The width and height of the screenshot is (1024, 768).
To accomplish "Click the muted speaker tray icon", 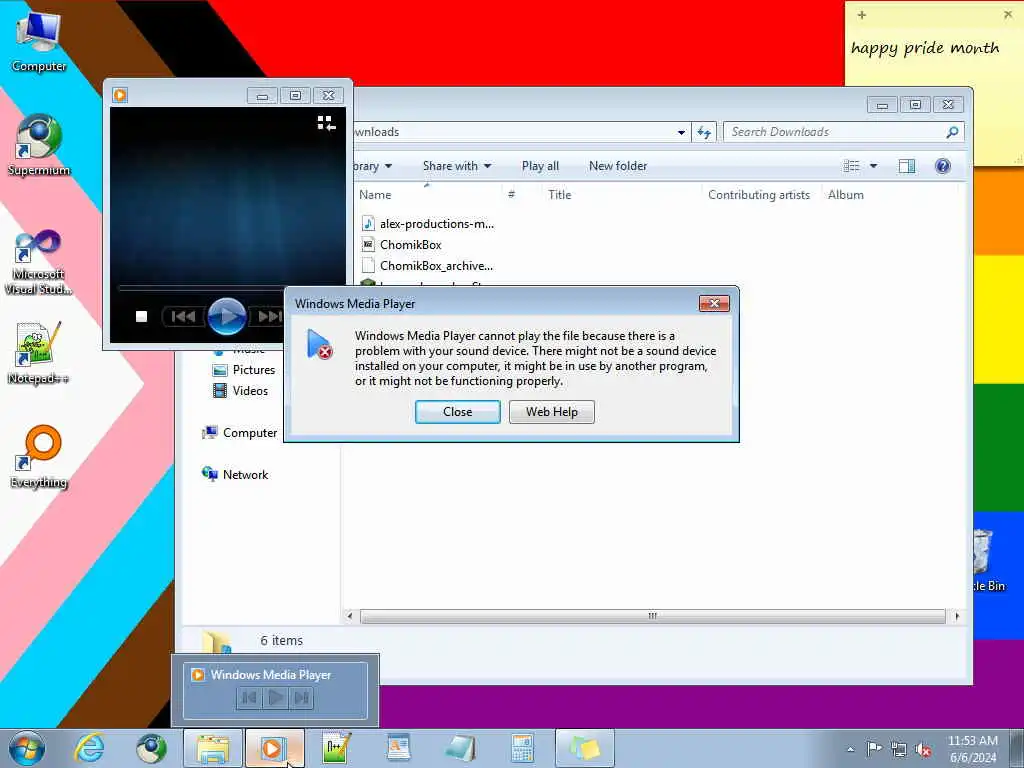I will click(x=923, y=750).
